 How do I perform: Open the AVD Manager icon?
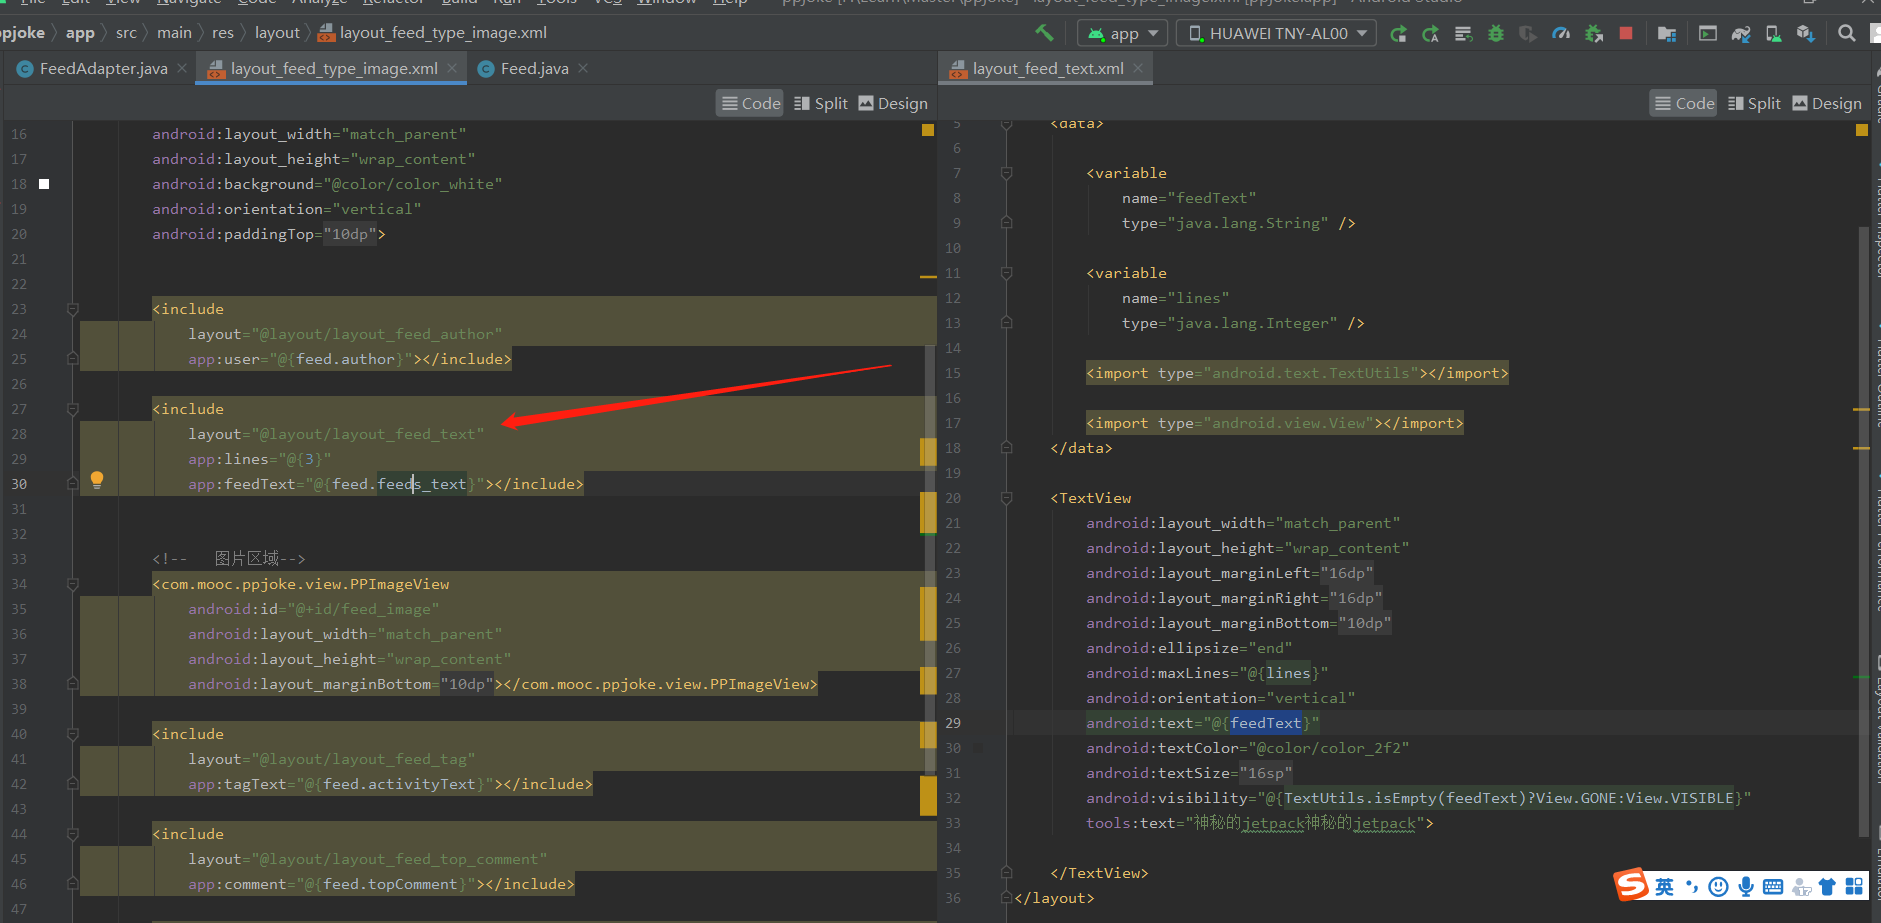point(1773,34)
